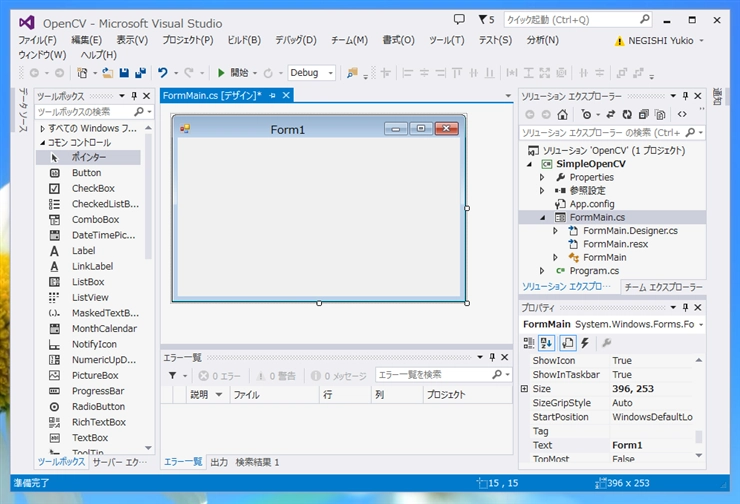
Task: Expand the Size property
Action: tap(524, 388)
